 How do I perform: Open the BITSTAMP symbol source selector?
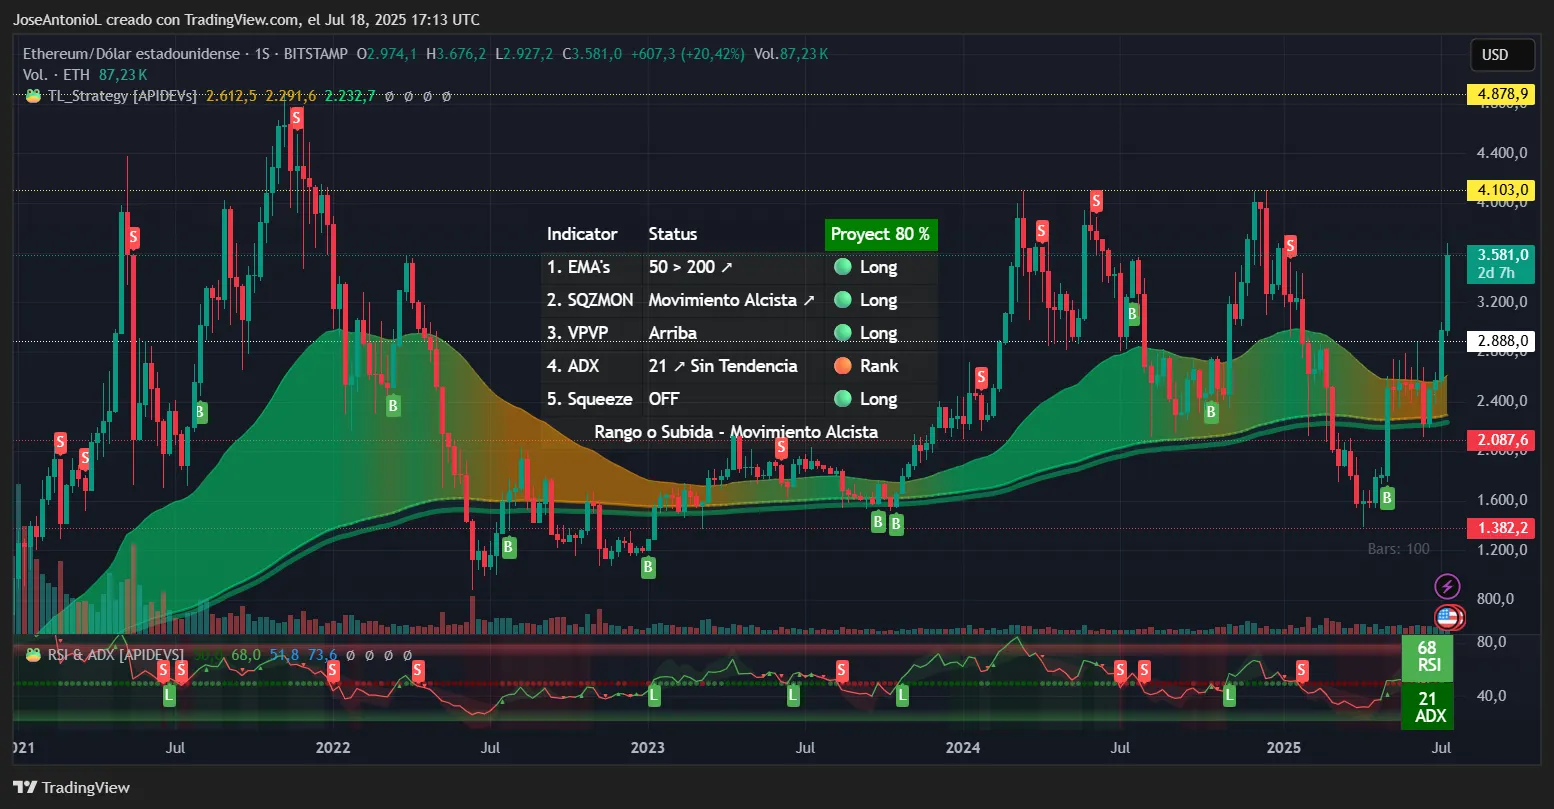coord(317,54)
